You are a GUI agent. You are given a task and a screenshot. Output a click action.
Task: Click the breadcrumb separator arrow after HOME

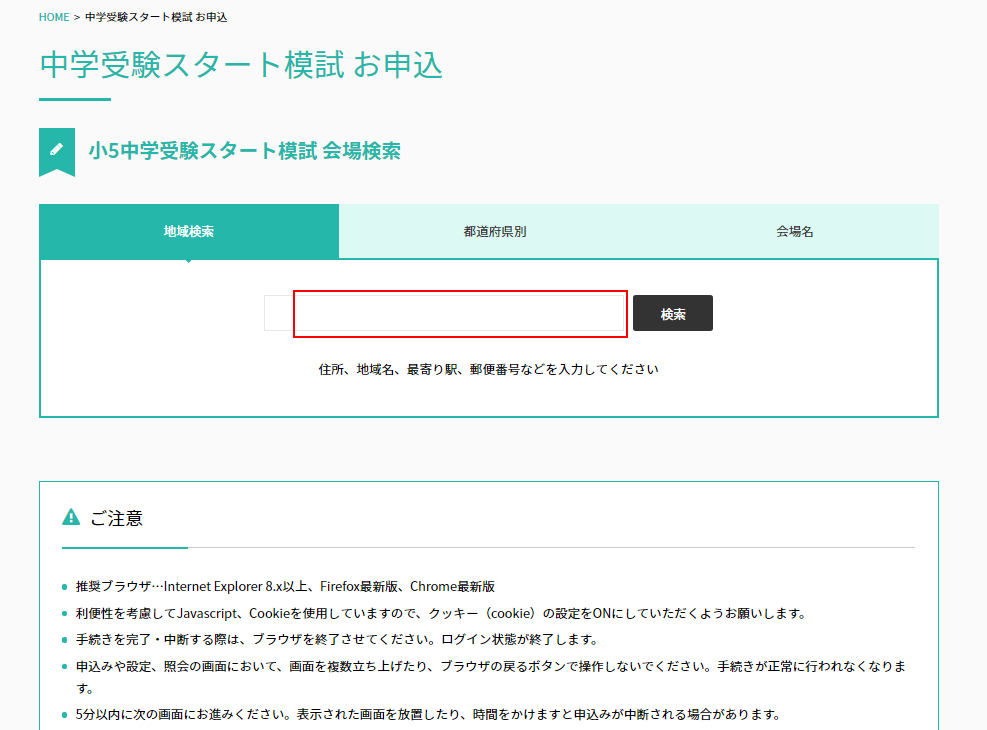[x=77, y=17]
